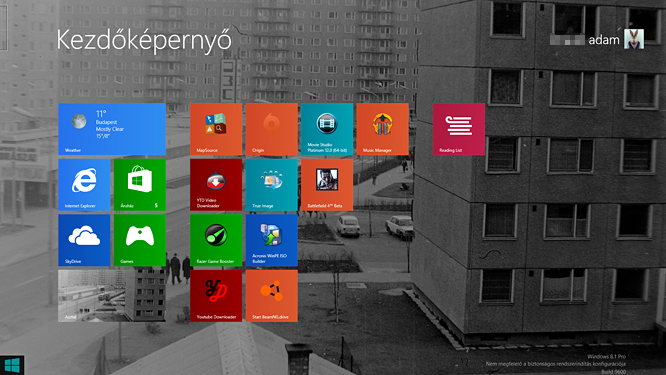Open the SkyDrive tile
Image resolution: width=666 pixels, height=375 pixels.
click(x=84, y=240)
